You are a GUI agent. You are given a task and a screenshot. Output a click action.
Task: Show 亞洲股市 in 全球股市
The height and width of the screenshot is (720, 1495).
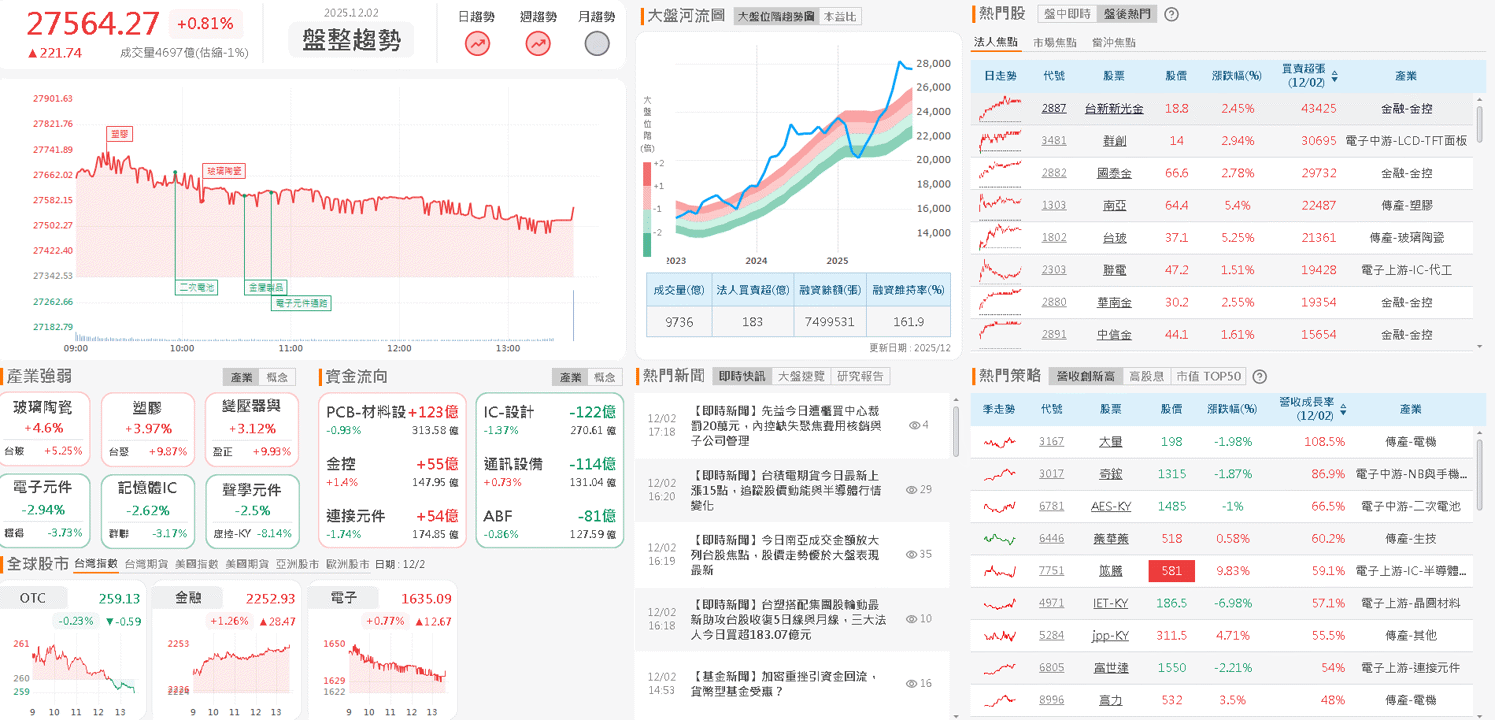[297, 564]
